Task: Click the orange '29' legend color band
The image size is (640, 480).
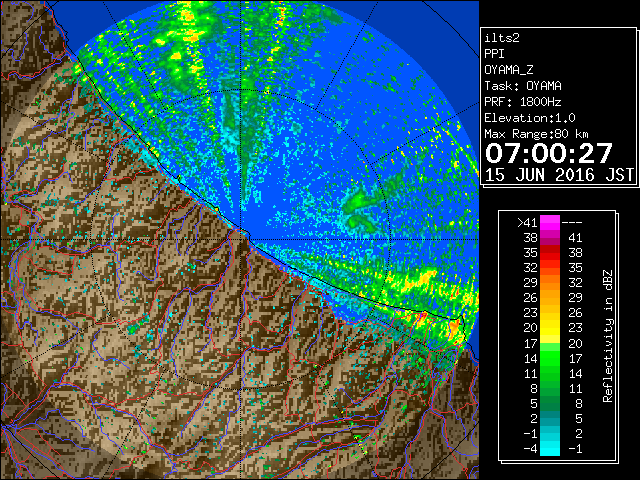Action: click(550, 282)
